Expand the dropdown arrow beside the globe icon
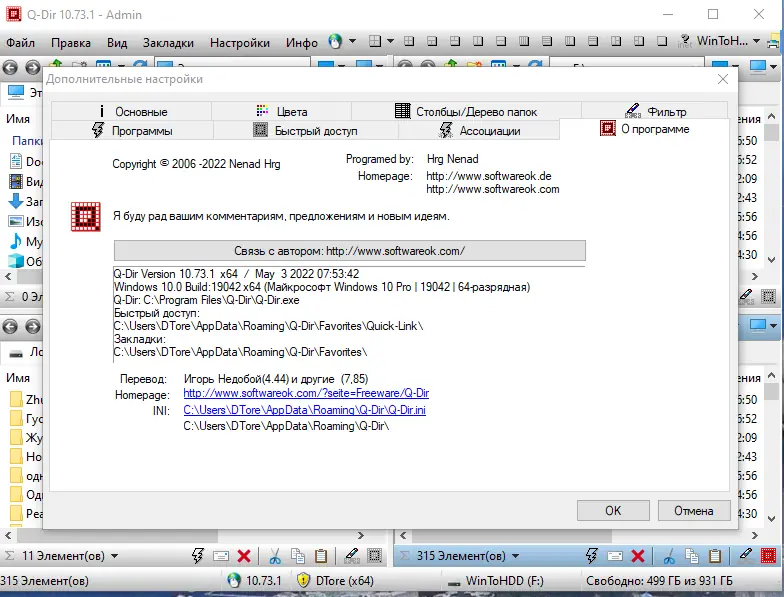The image size is (784, 597). point(352,41)
